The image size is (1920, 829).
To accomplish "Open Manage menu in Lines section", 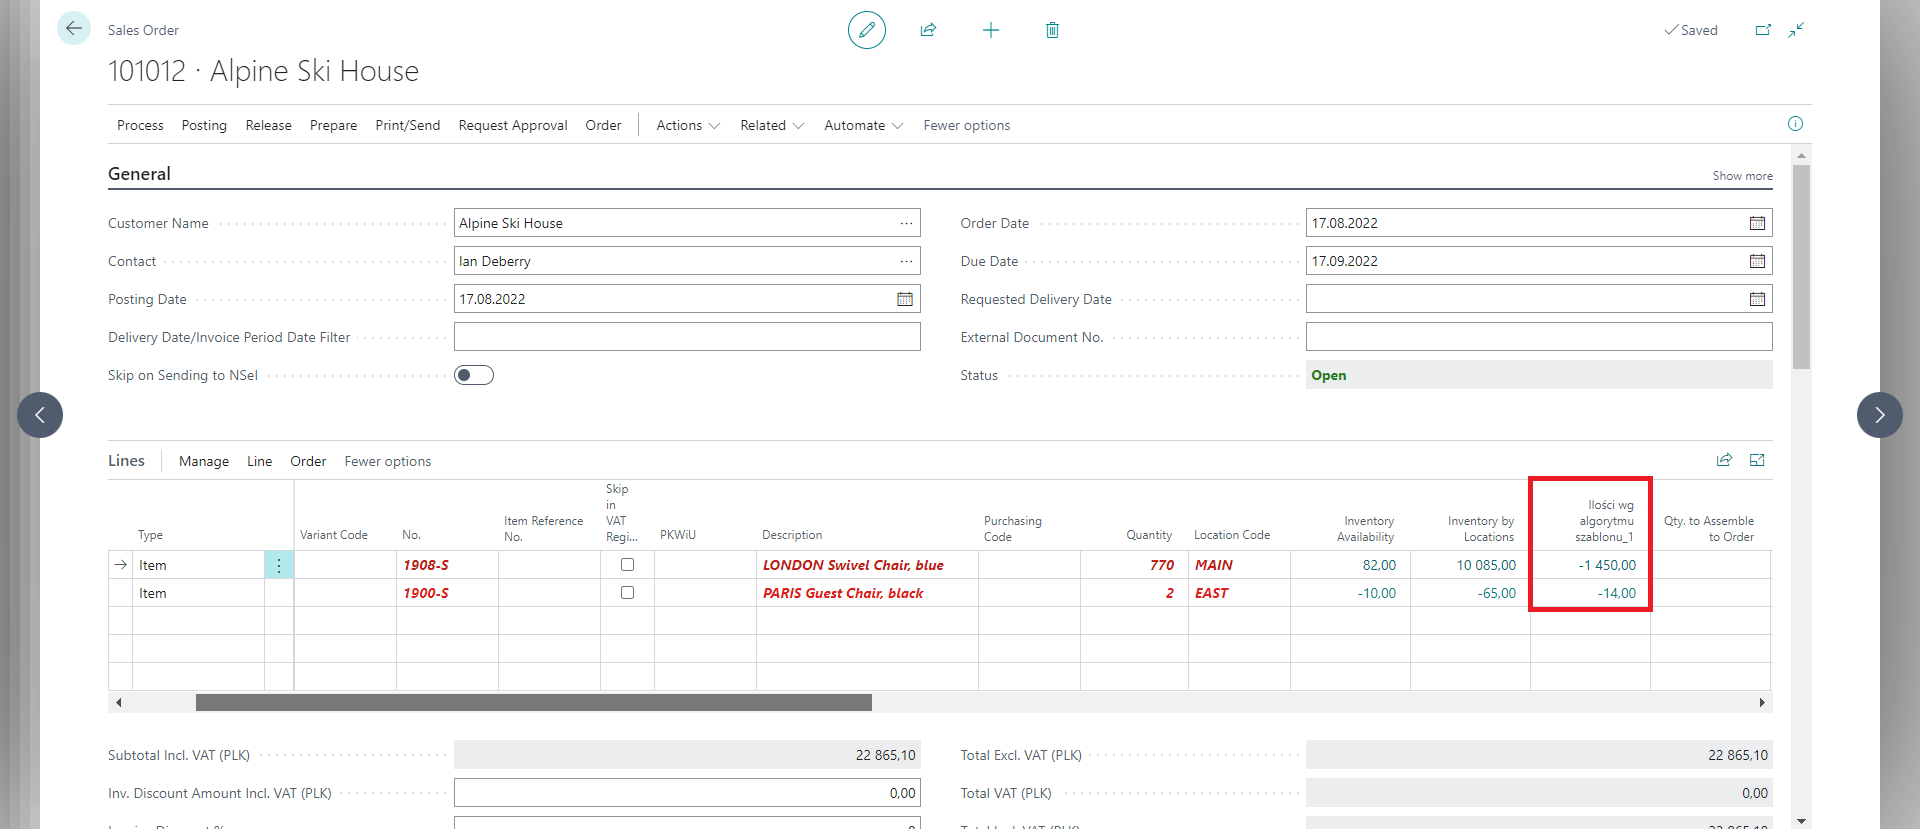I will (x=204, y=461).
